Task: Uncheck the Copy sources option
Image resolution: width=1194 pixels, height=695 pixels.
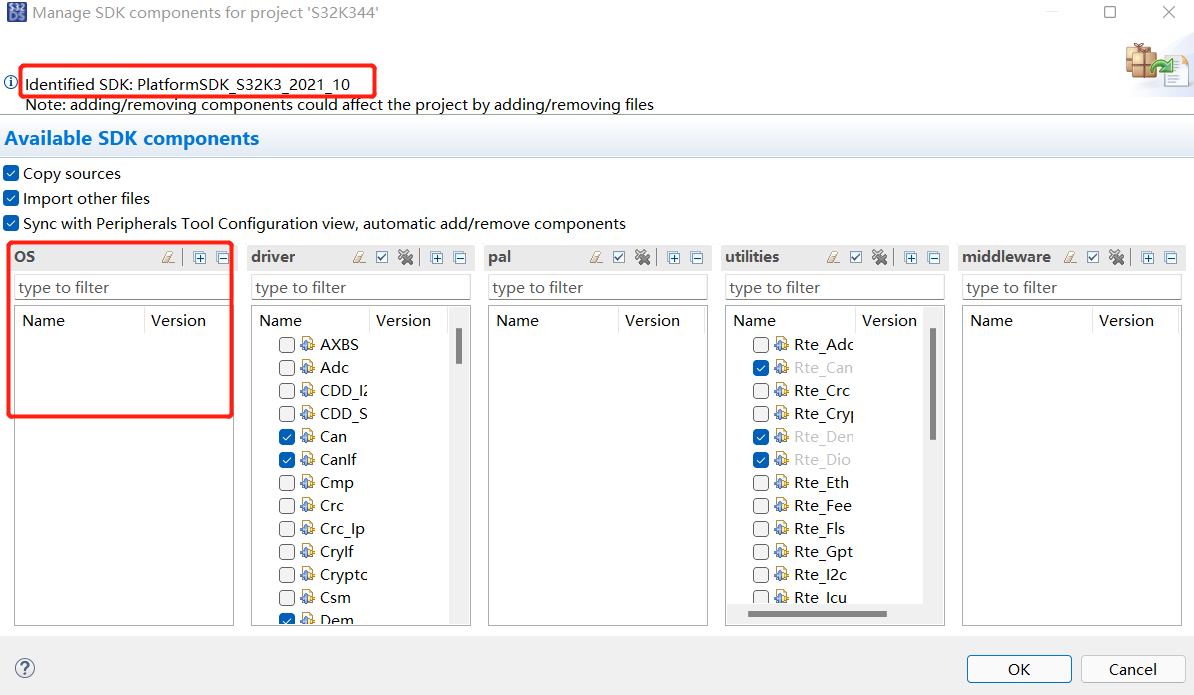Action: (x=10, y=173)
